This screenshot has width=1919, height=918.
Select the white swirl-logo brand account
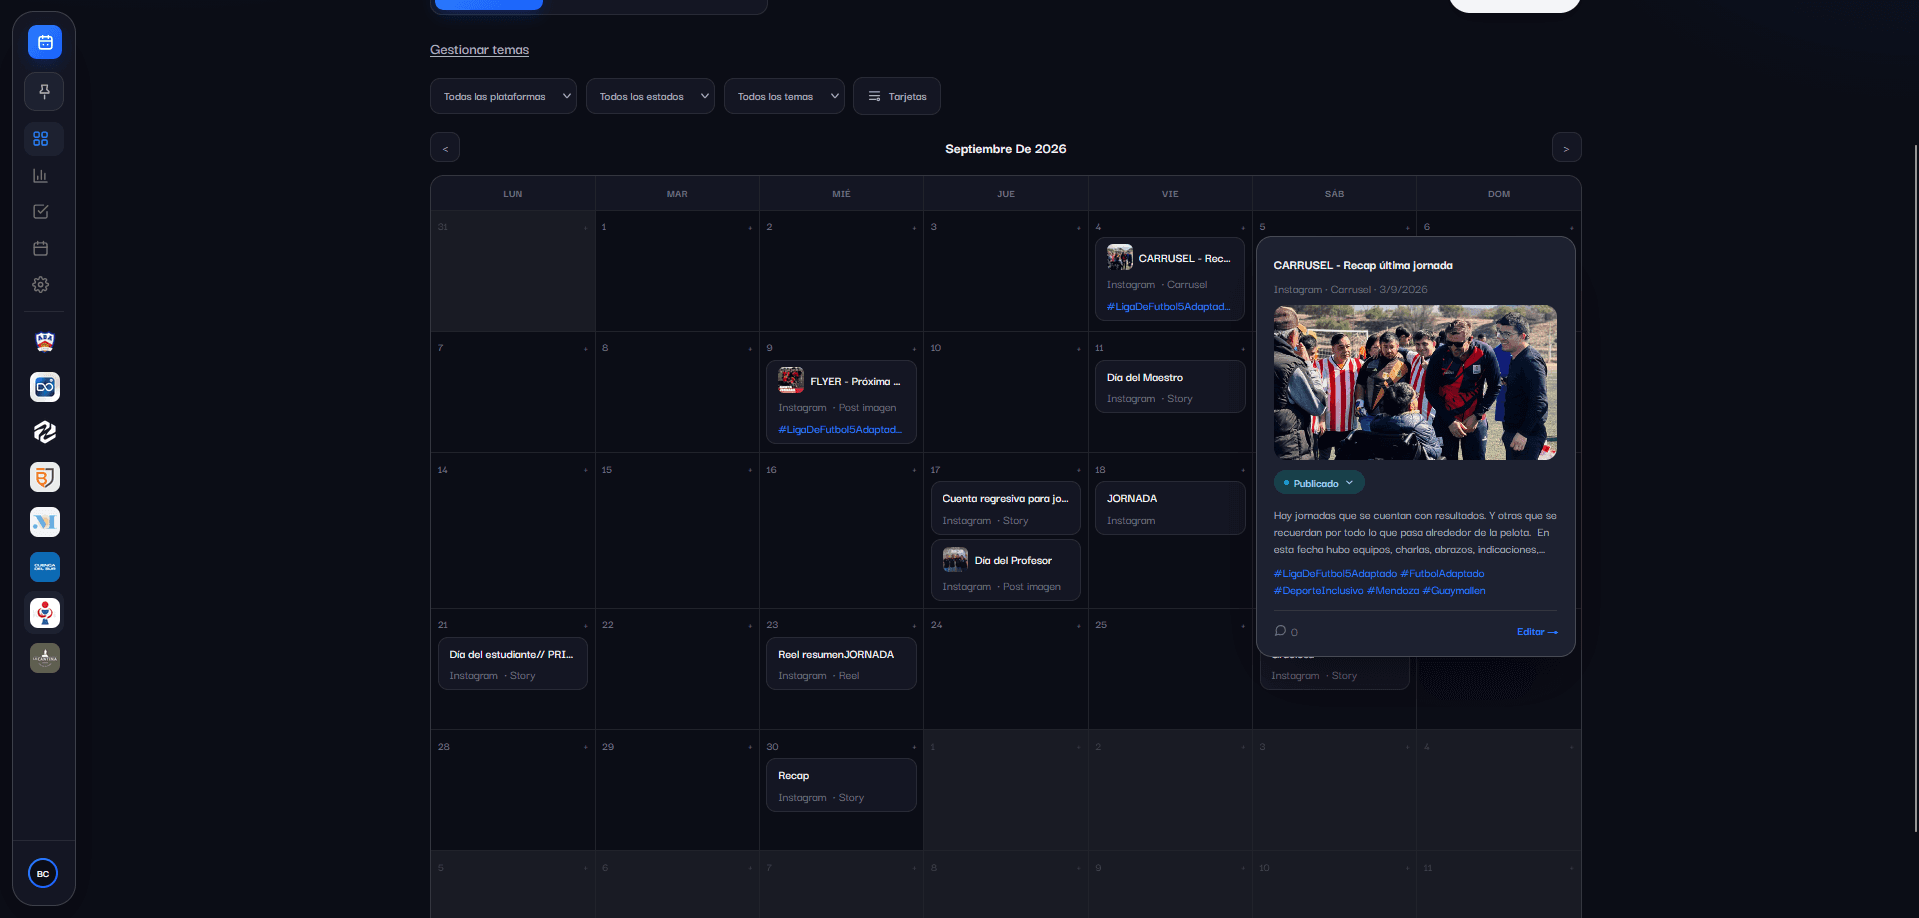point(45,432)
